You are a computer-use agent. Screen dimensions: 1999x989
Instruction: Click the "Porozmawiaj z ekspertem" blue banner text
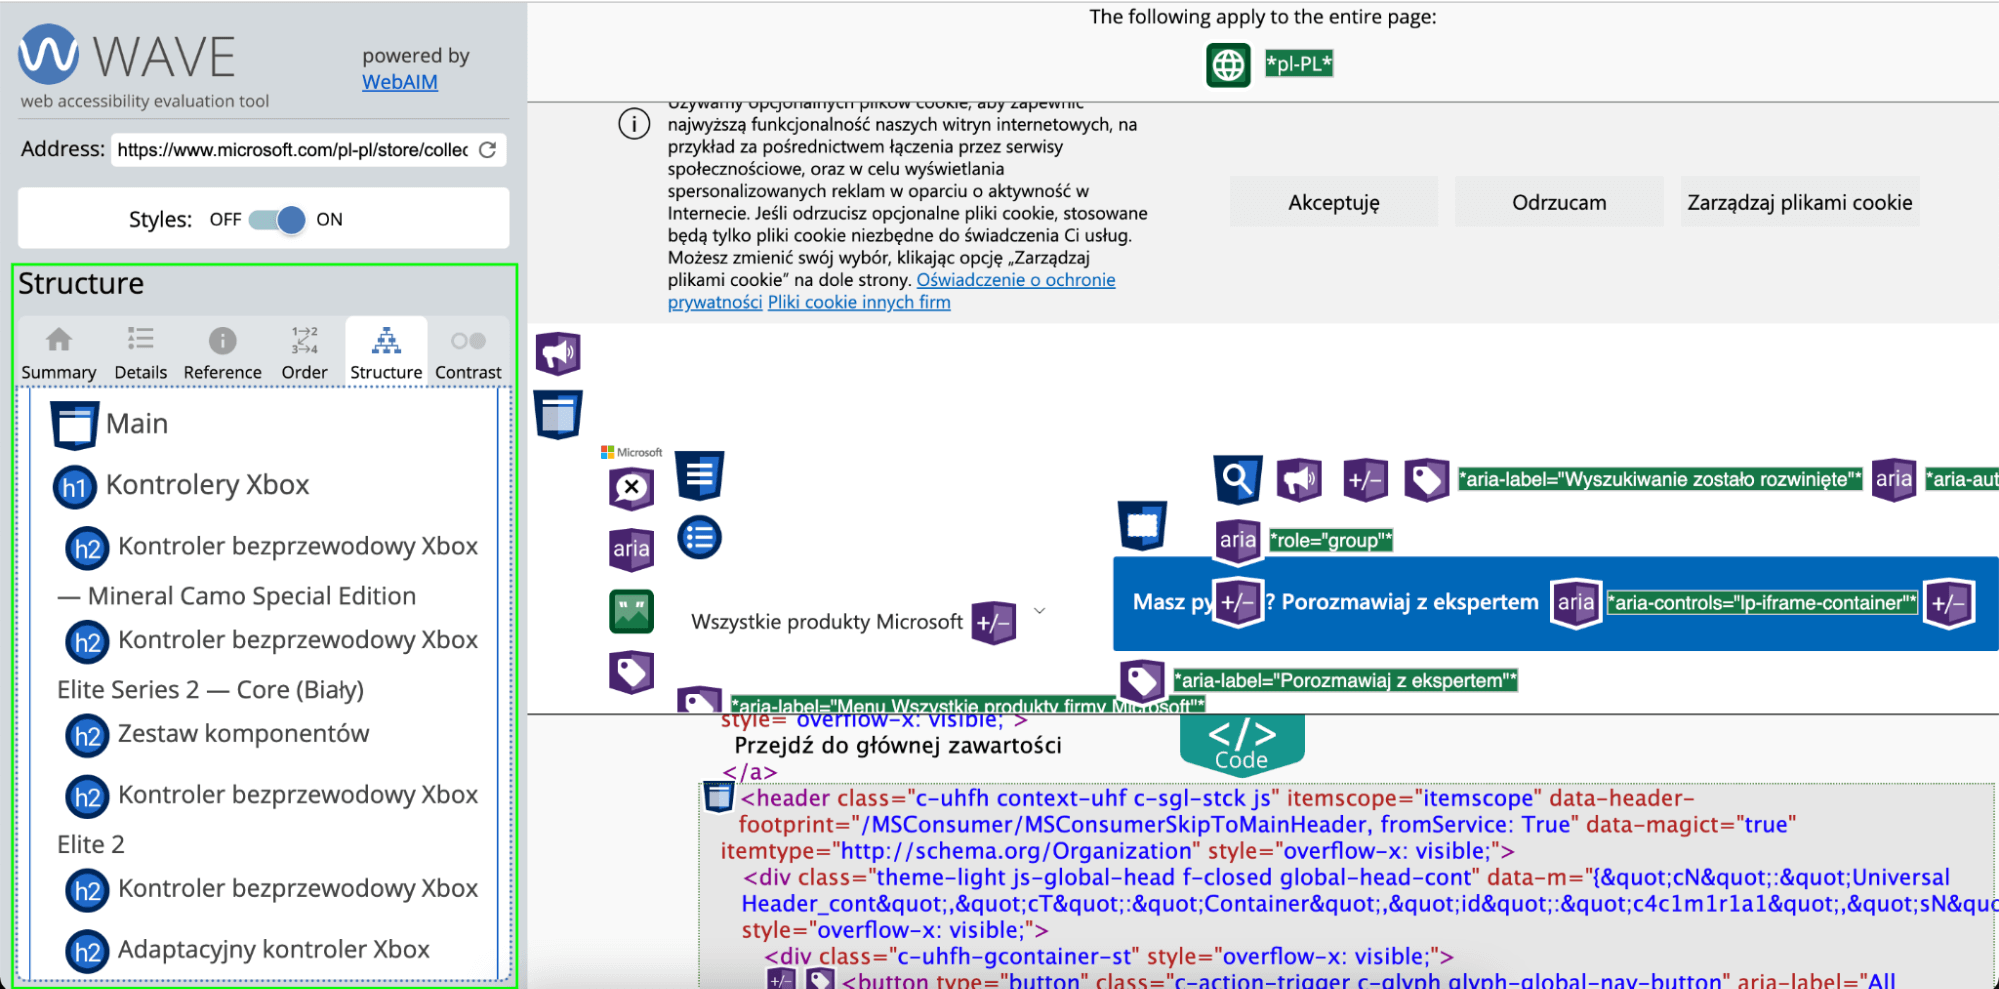tap(1410, 602)
